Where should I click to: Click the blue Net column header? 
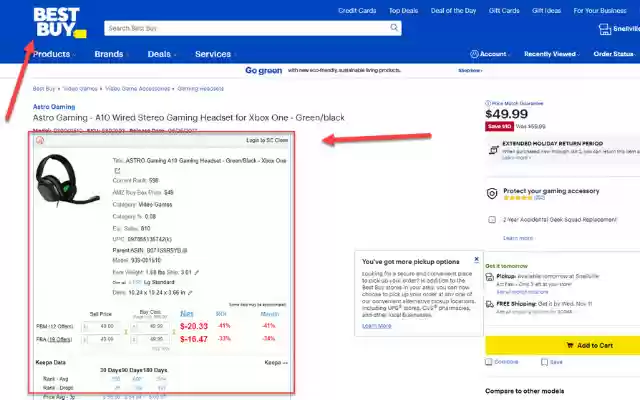tap(187, 314)
